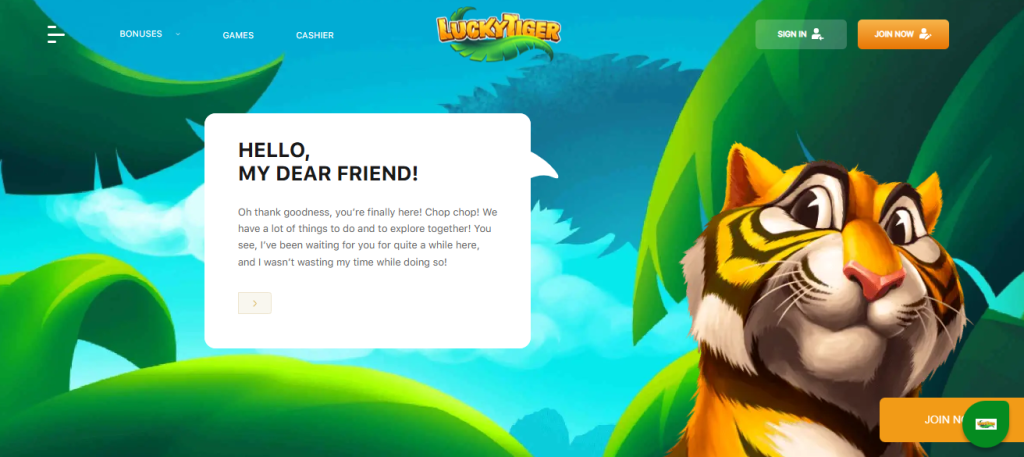Open the hamburger menu icon
Image resolution: width=1024 pixels, height=457 pixels.
[x=56, y=34]
